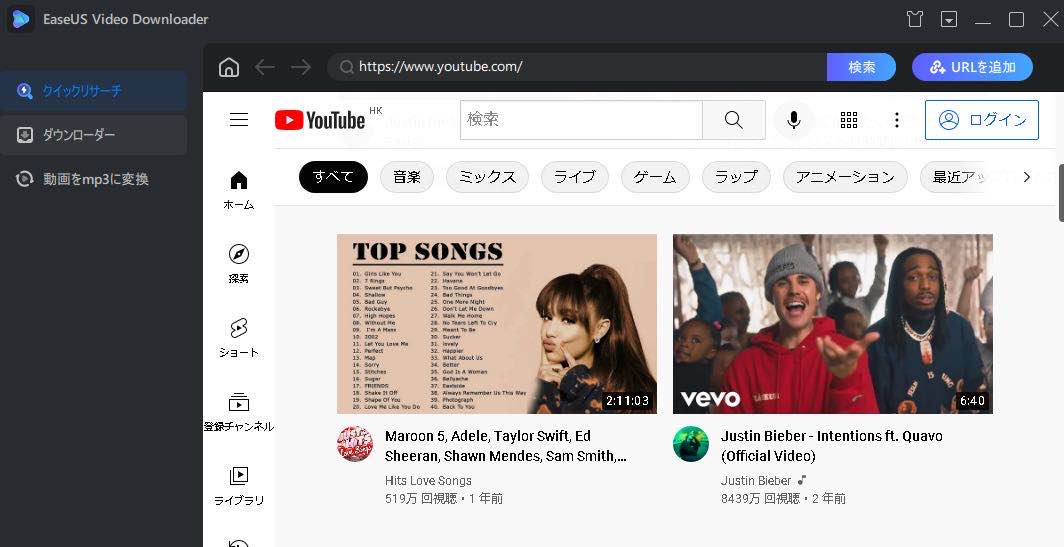The image size is (1064, 547).
Task: Go to the home page icon
Action: (x=229, y=67)
